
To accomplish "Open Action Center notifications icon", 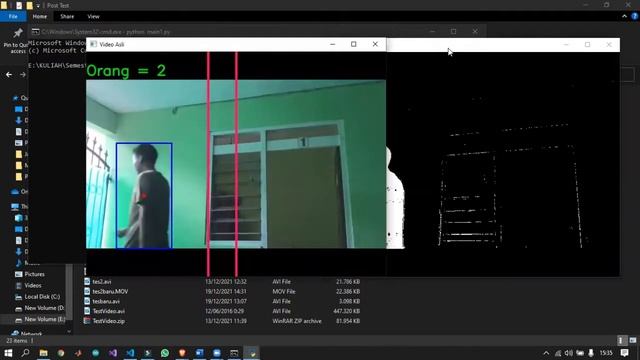I will point(624,353).
